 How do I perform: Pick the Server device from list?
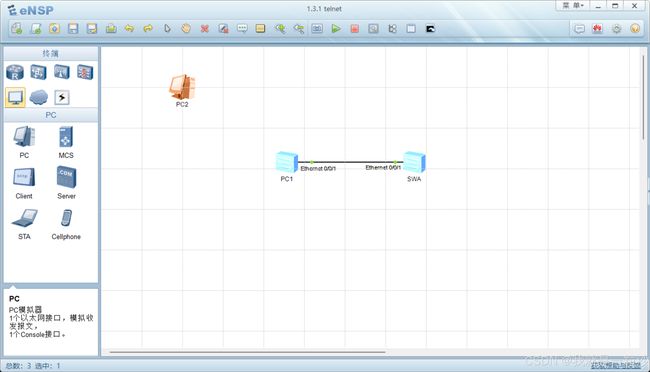tap(66, 183)
